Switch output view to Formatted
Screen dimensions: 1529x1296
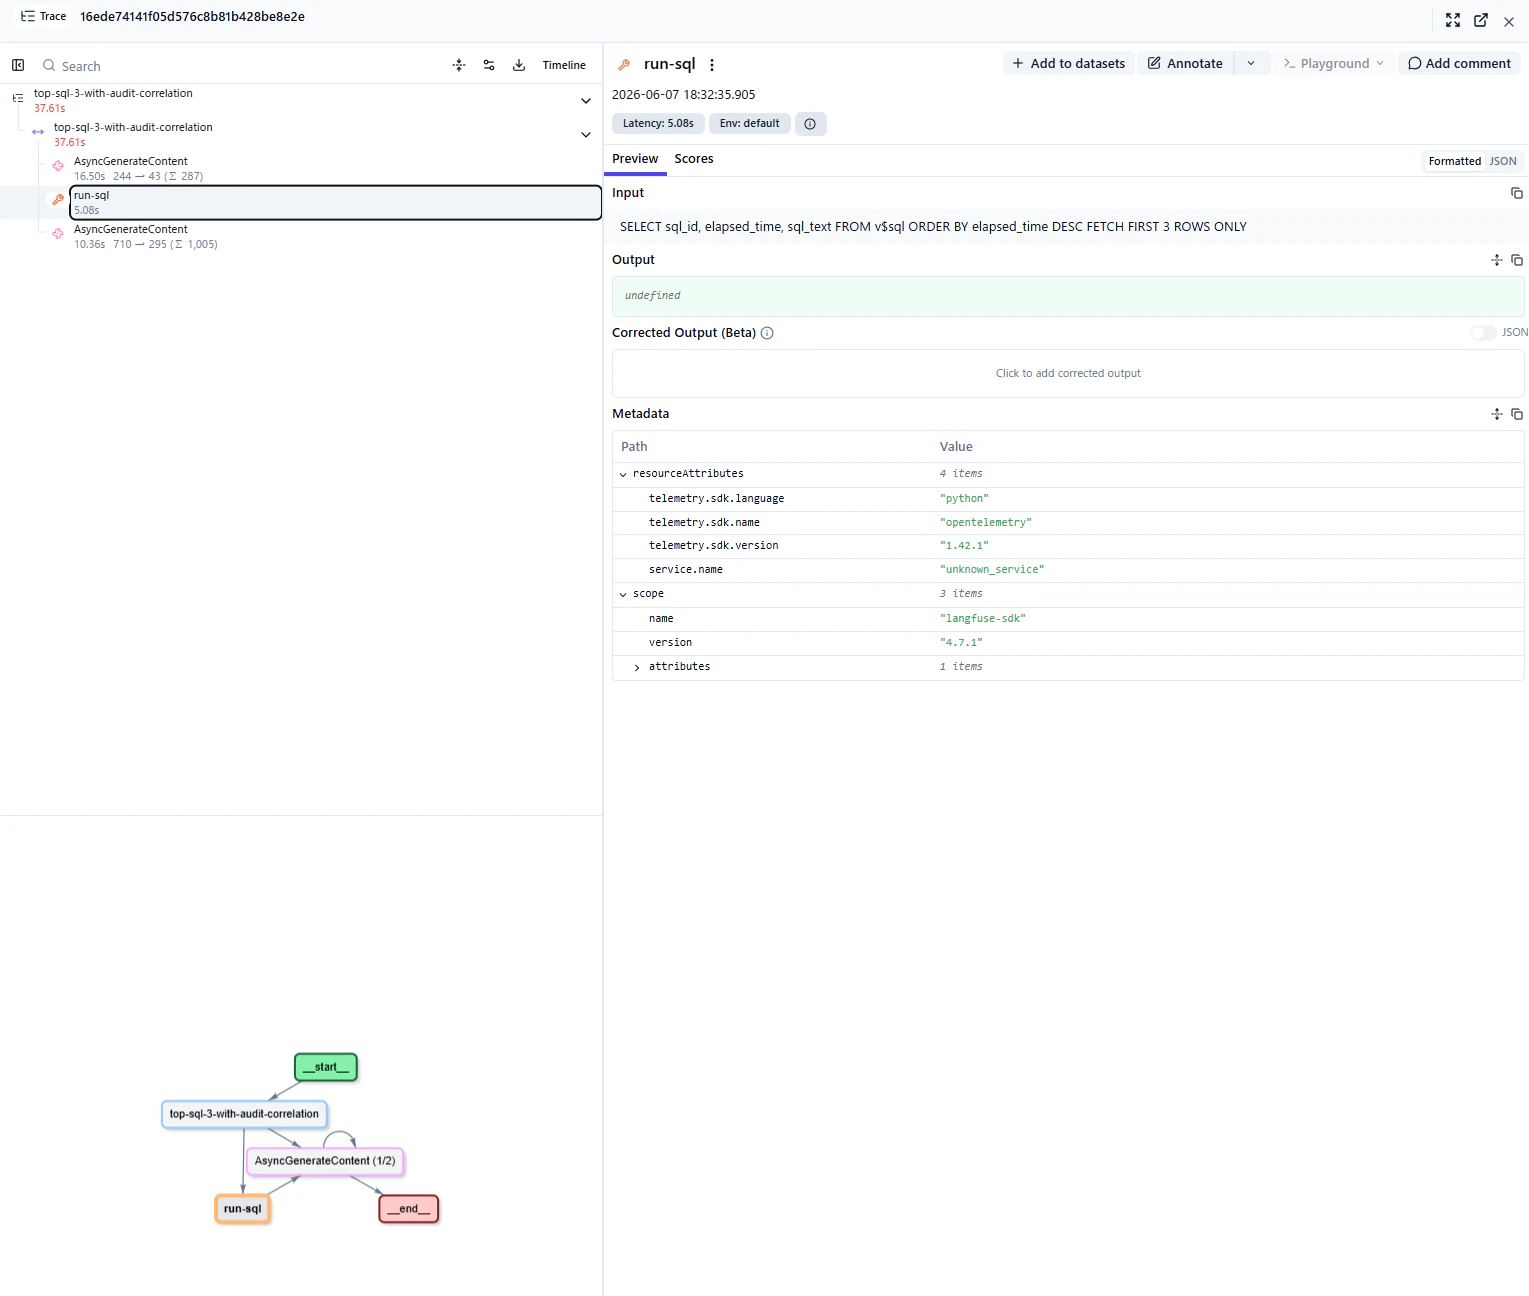(x=1454, y=161)
